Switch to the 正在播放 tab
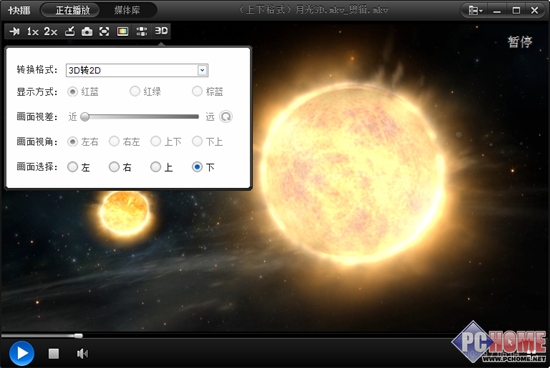The image size is (550, 368). click(73, 10)
